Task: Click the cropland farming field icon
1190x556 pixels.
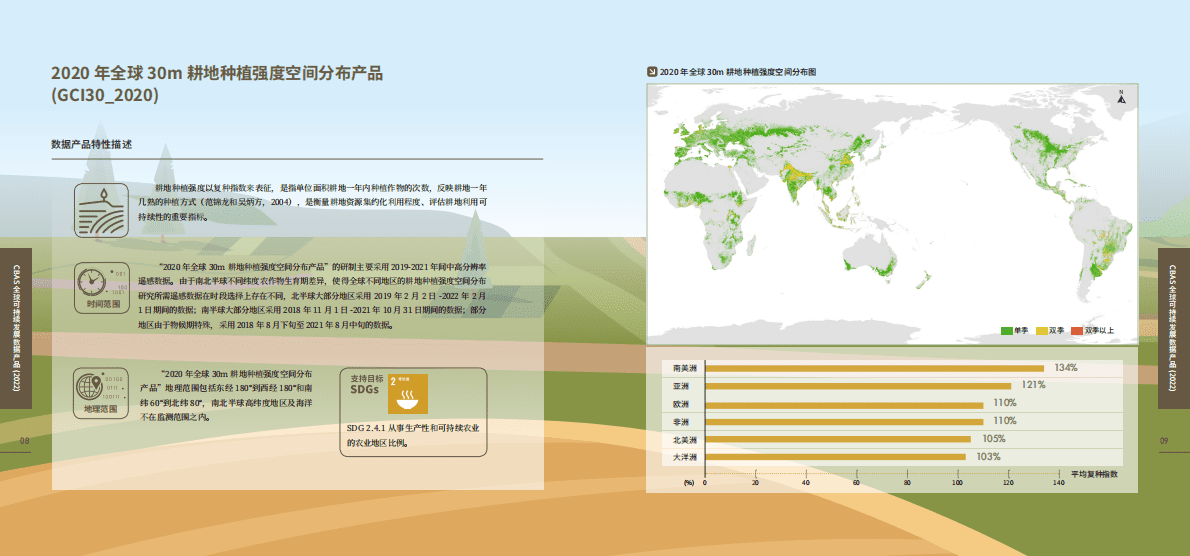Action: point(103,209)
